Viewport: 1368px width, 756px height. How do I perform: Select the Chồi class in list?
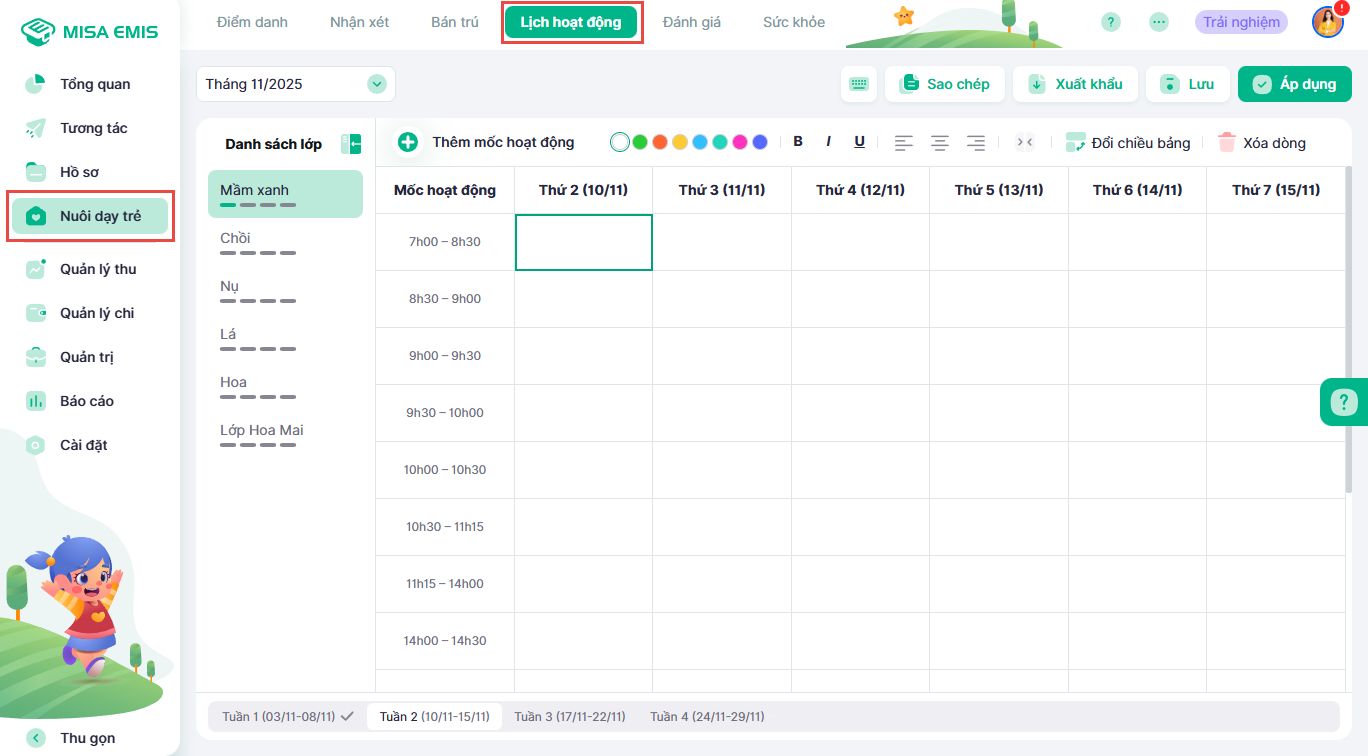235,238
